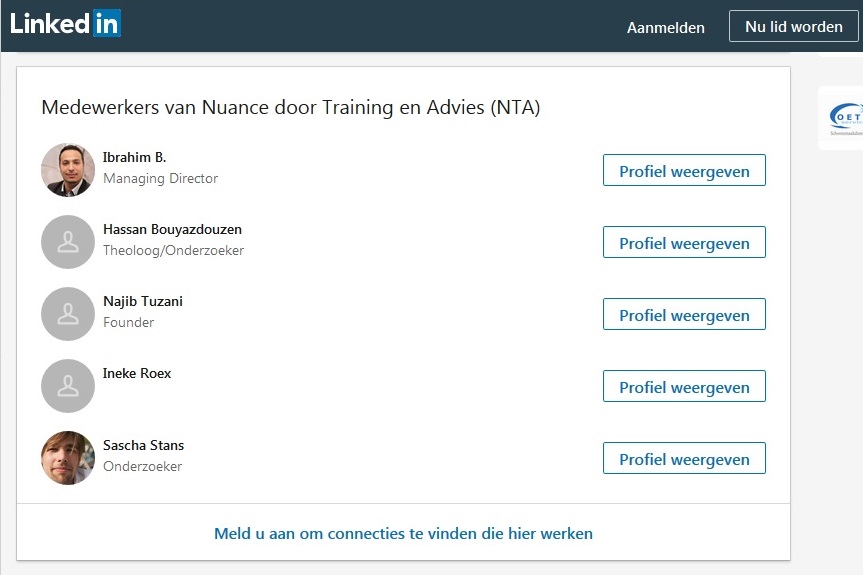Click Najib Tuzani's placeholder avatar
This screenshot has width=863, height=575.
pos(68,314)
